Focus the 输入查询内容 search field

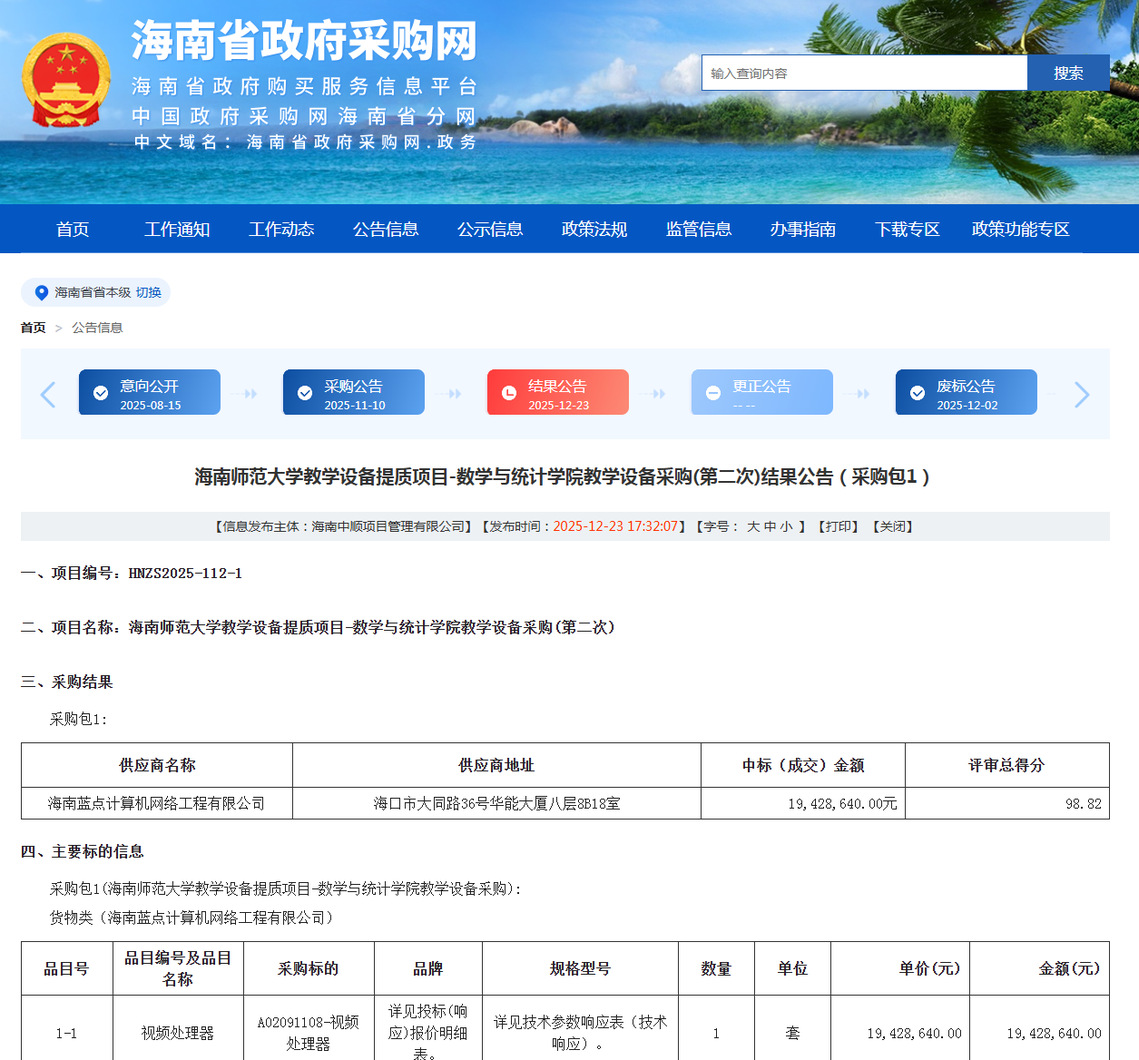click(x=863, y=73)
